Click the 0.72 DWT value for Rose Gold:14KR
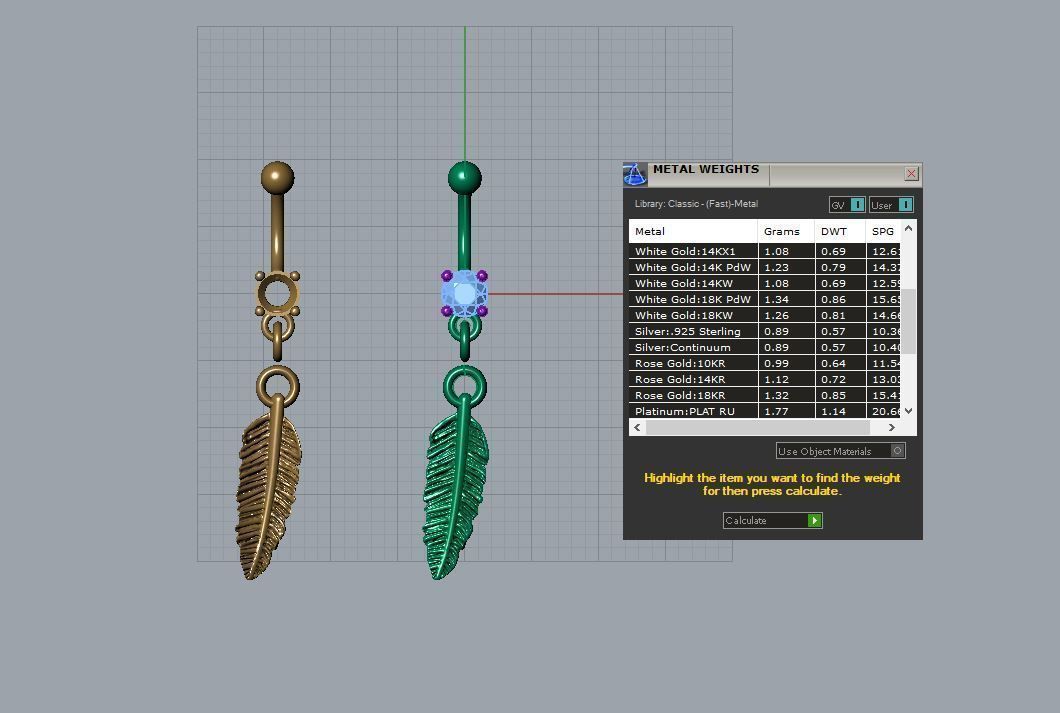This screenshot has height=713, width=1060. click(833, 379)
